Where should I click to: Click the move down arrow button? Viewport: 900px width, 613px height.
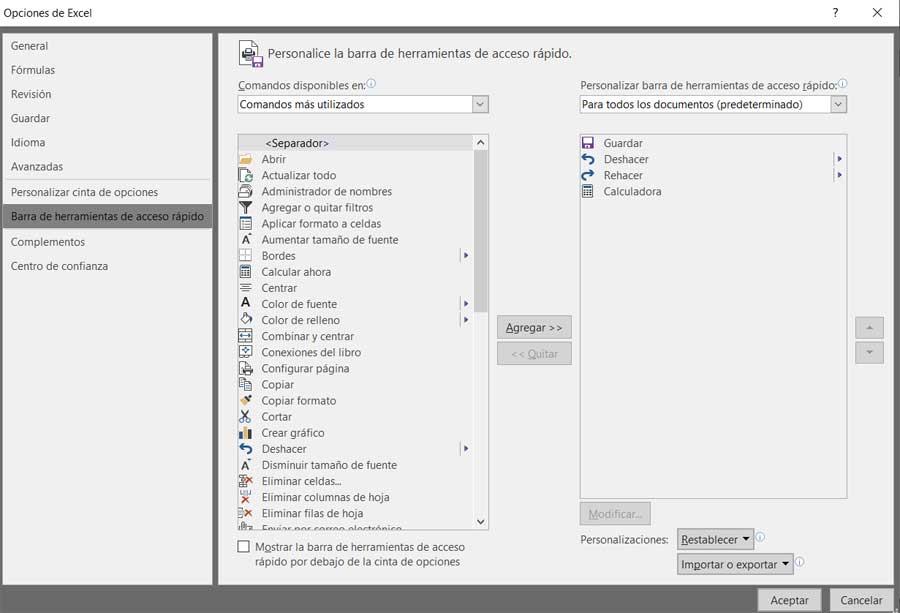click(x=869, y=352)
